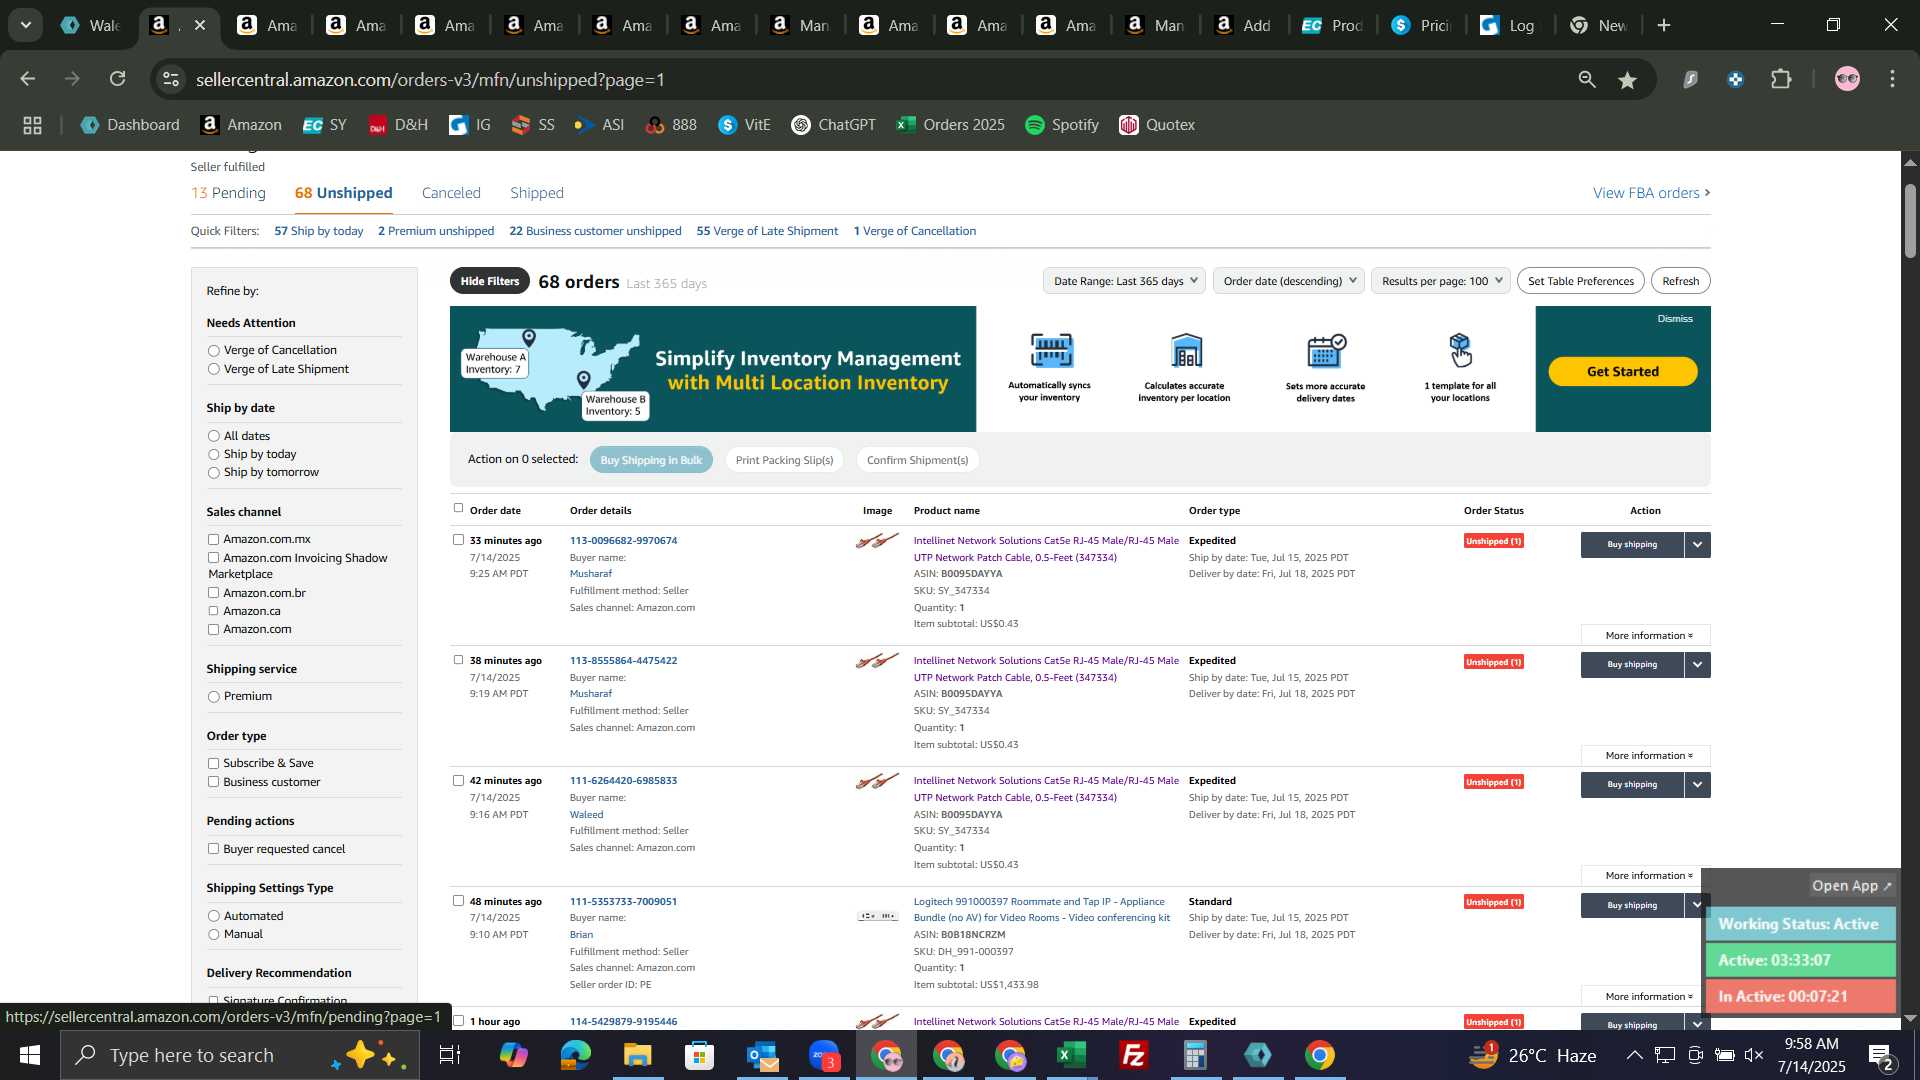Open the zoom magnifier icon in address bar

pos(1587,80)
